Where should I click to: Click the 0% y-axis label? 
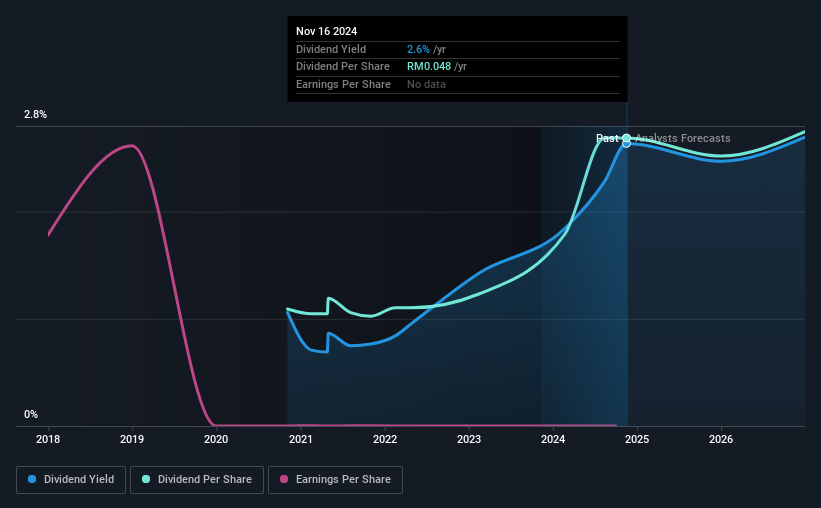tap(31, 414)
